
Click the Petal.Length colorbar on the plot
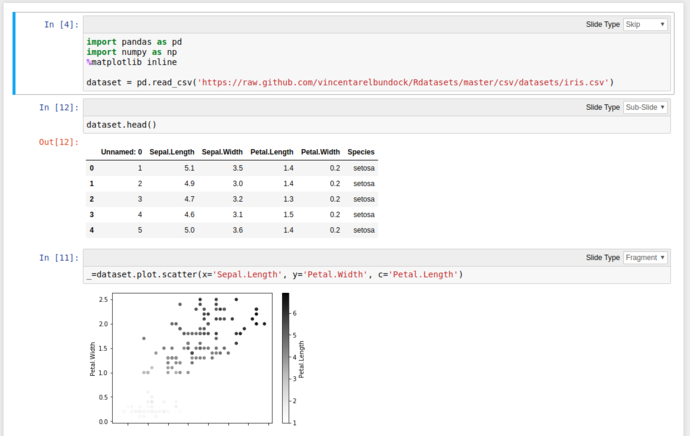click(286, 358)
